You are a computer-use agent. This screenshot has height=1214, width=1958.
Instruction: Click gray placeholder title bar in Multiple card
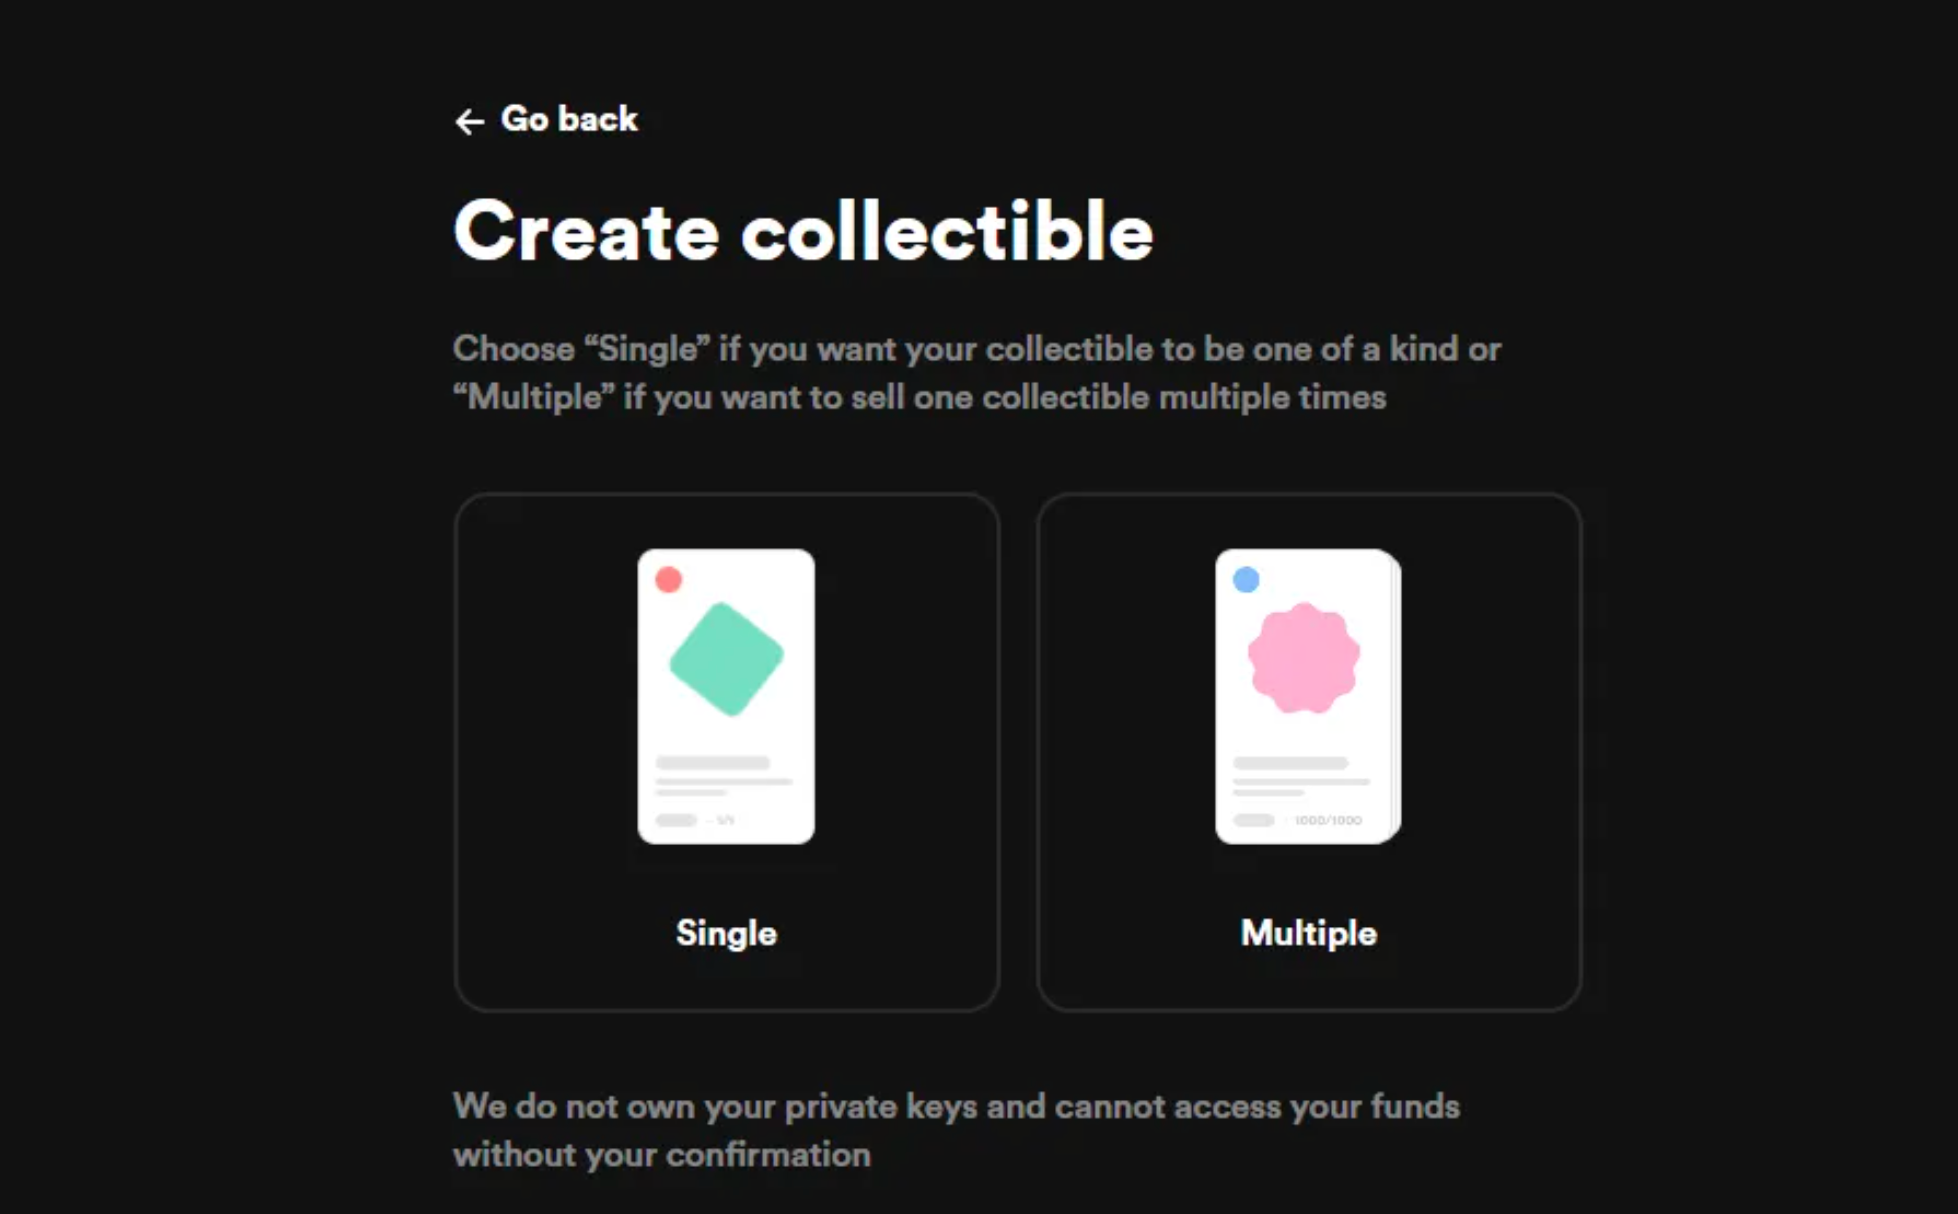pos(1291,763)
